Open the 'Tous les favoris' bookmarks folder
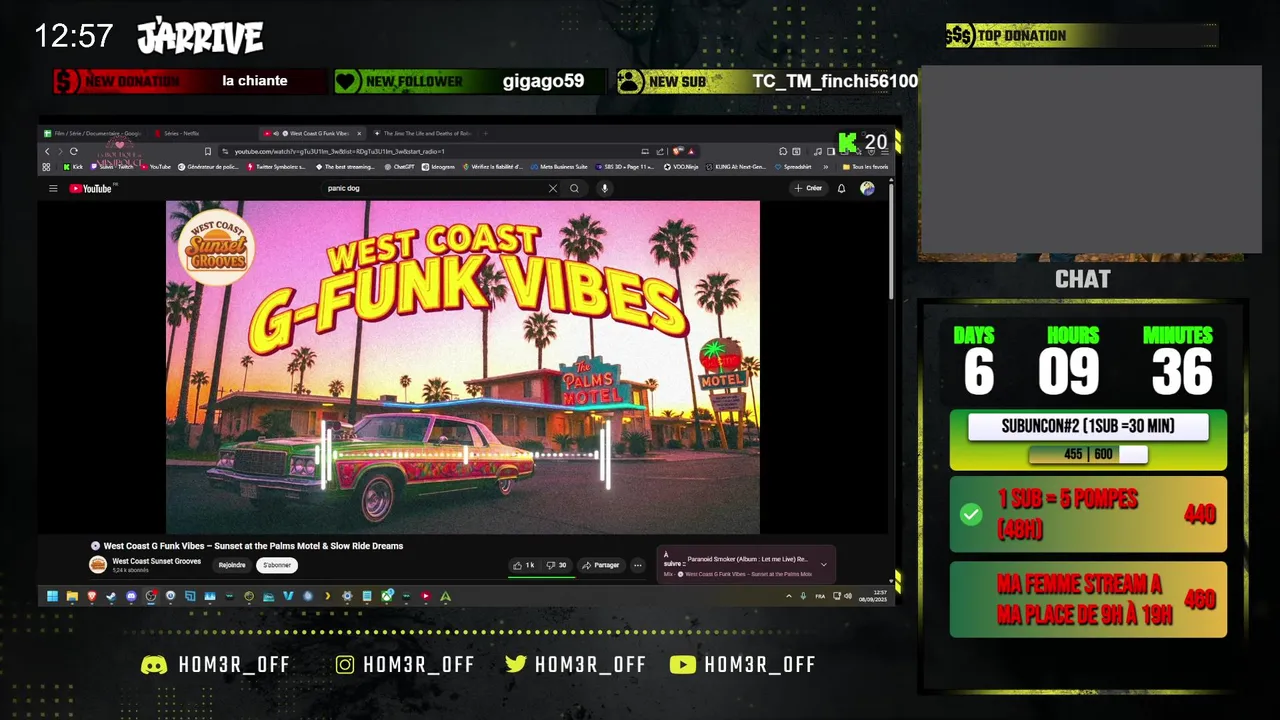 click(x=866, y=167)
